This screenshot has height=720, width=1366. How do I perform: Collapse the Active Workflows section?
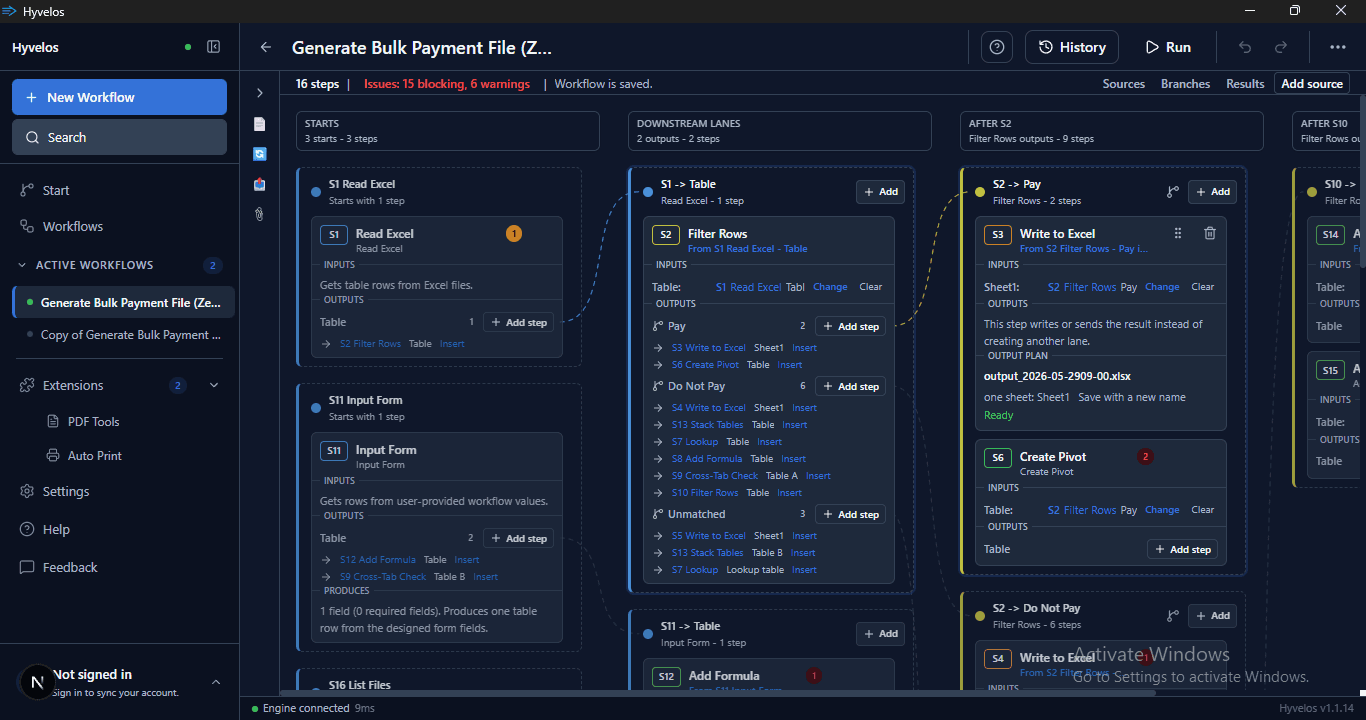pyautogui.click(x=22, y=265)
